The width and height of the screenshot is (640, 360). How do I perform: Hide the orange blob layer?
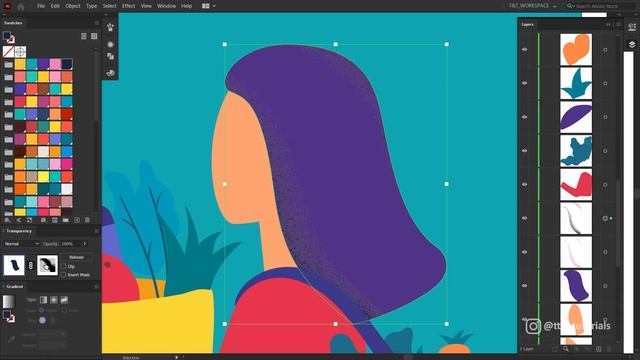pyautogui.click(x=524, y=49)
